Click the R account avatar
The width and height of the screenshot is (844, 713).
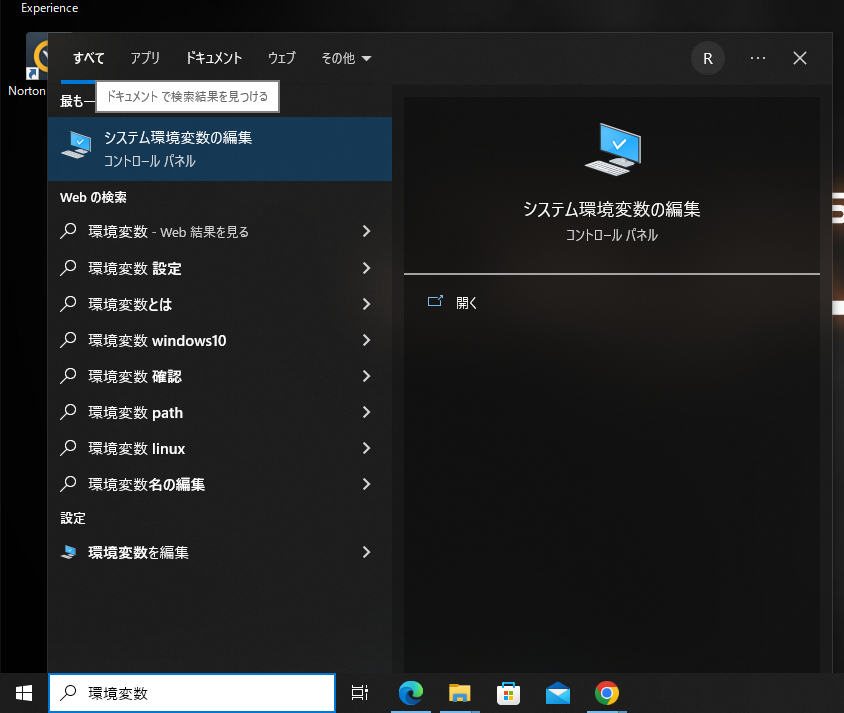pyautogui.click(x=707, y=58)
